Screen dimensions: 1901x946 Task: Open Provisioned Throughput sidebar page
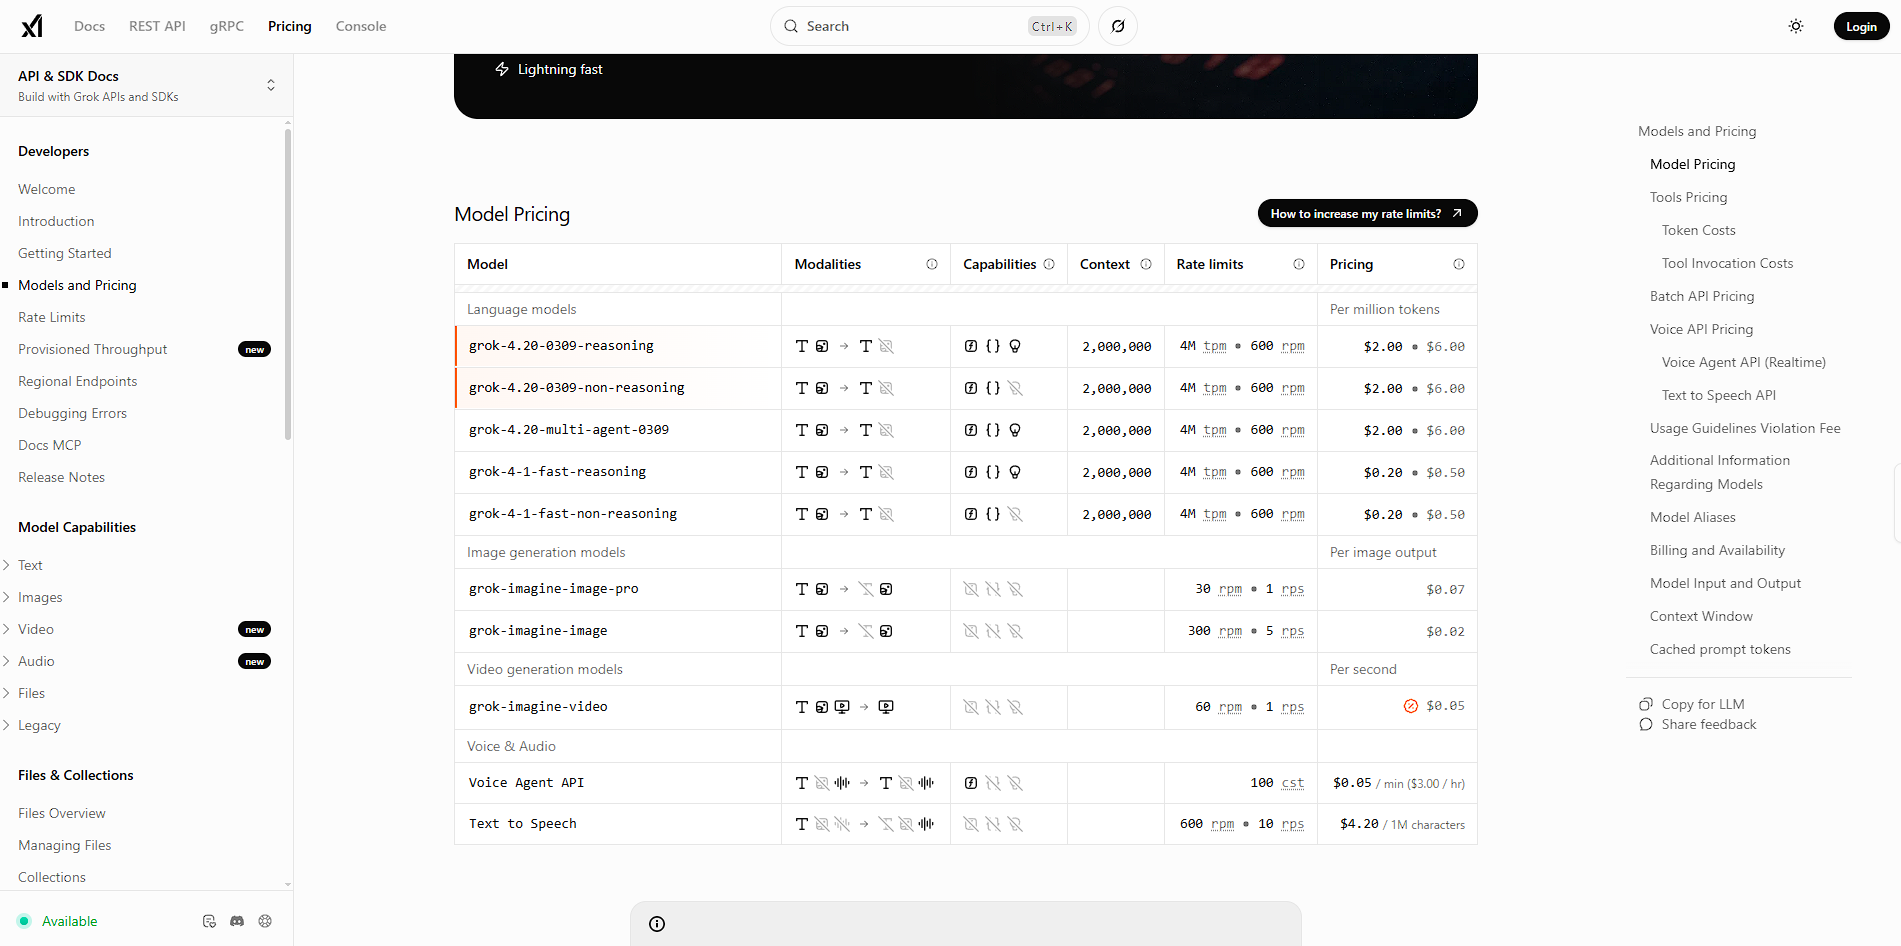click(93, 349)
